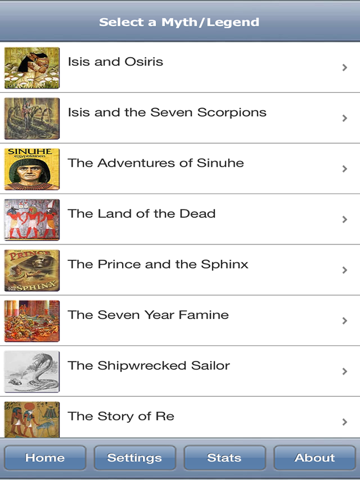Open chevron for The Seven Year Famine
The width and height of the screenshot is (360, 480).
click(x=345, y=321)
